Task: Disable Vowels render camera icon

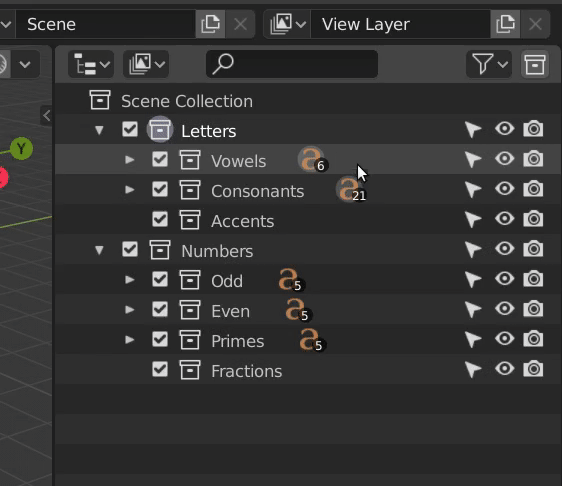Action: pos(533,159)
